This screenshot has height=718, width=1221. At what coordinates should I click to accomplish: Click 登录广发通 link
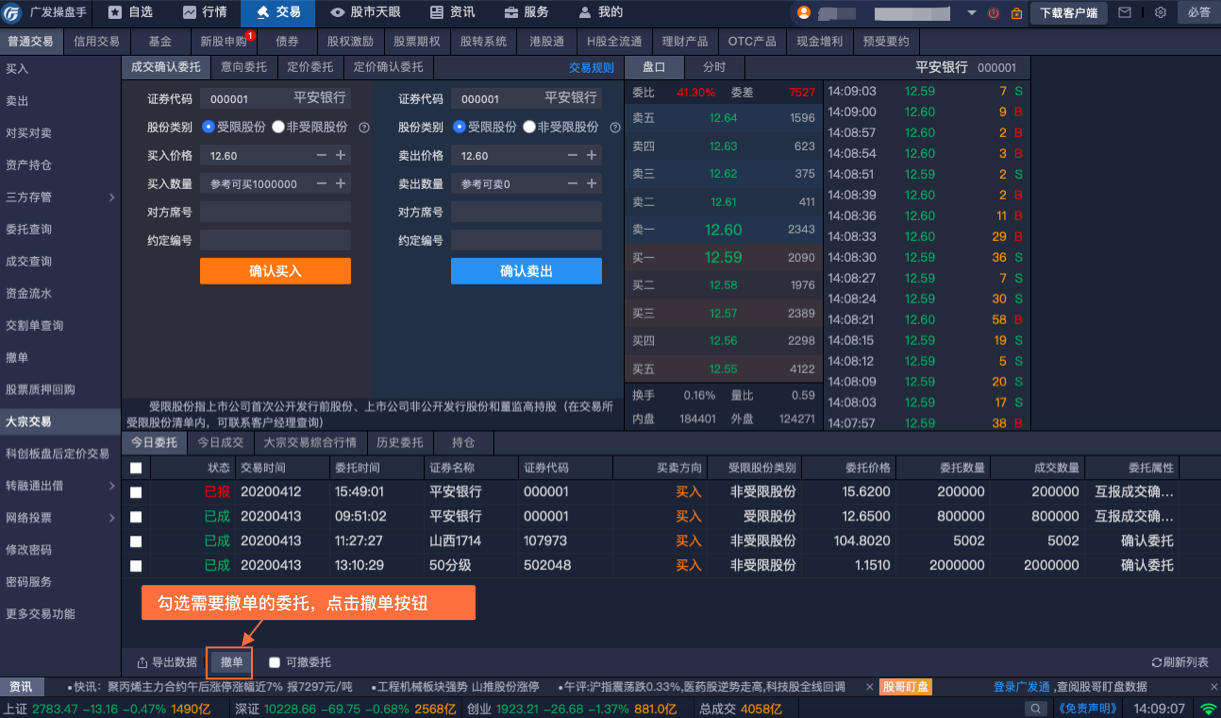click(1022, 687)
